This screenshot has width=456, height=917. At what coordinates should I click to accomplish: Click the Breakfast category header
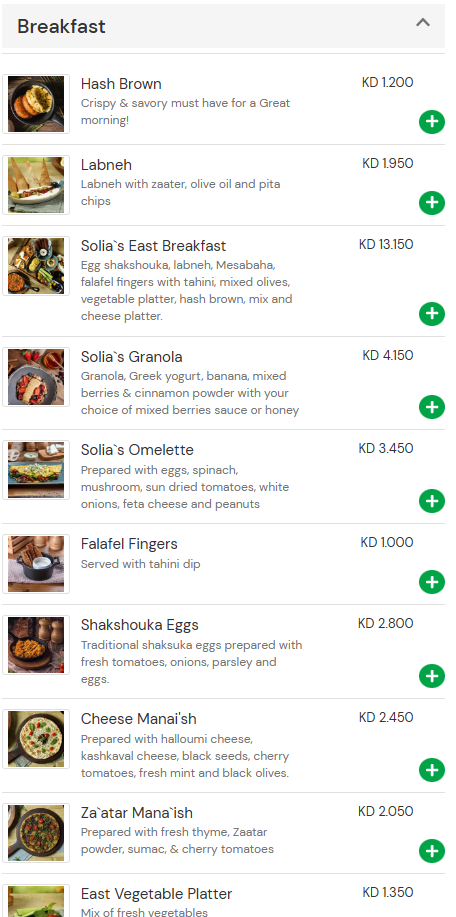pos(223,26)
